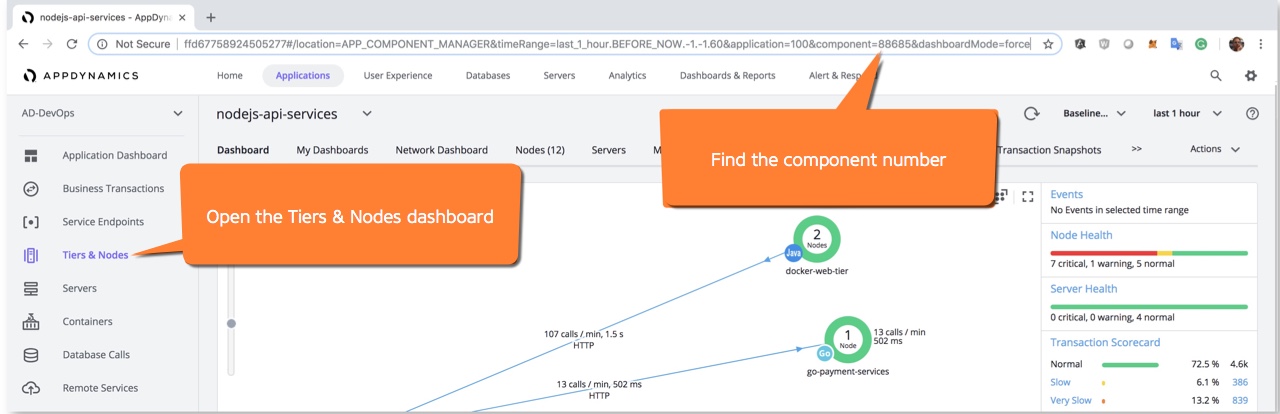Switch to the Network Dashboard tab
Image resolution: width=1280 pixels, height=414 pixels.
(x=441, y=150)
